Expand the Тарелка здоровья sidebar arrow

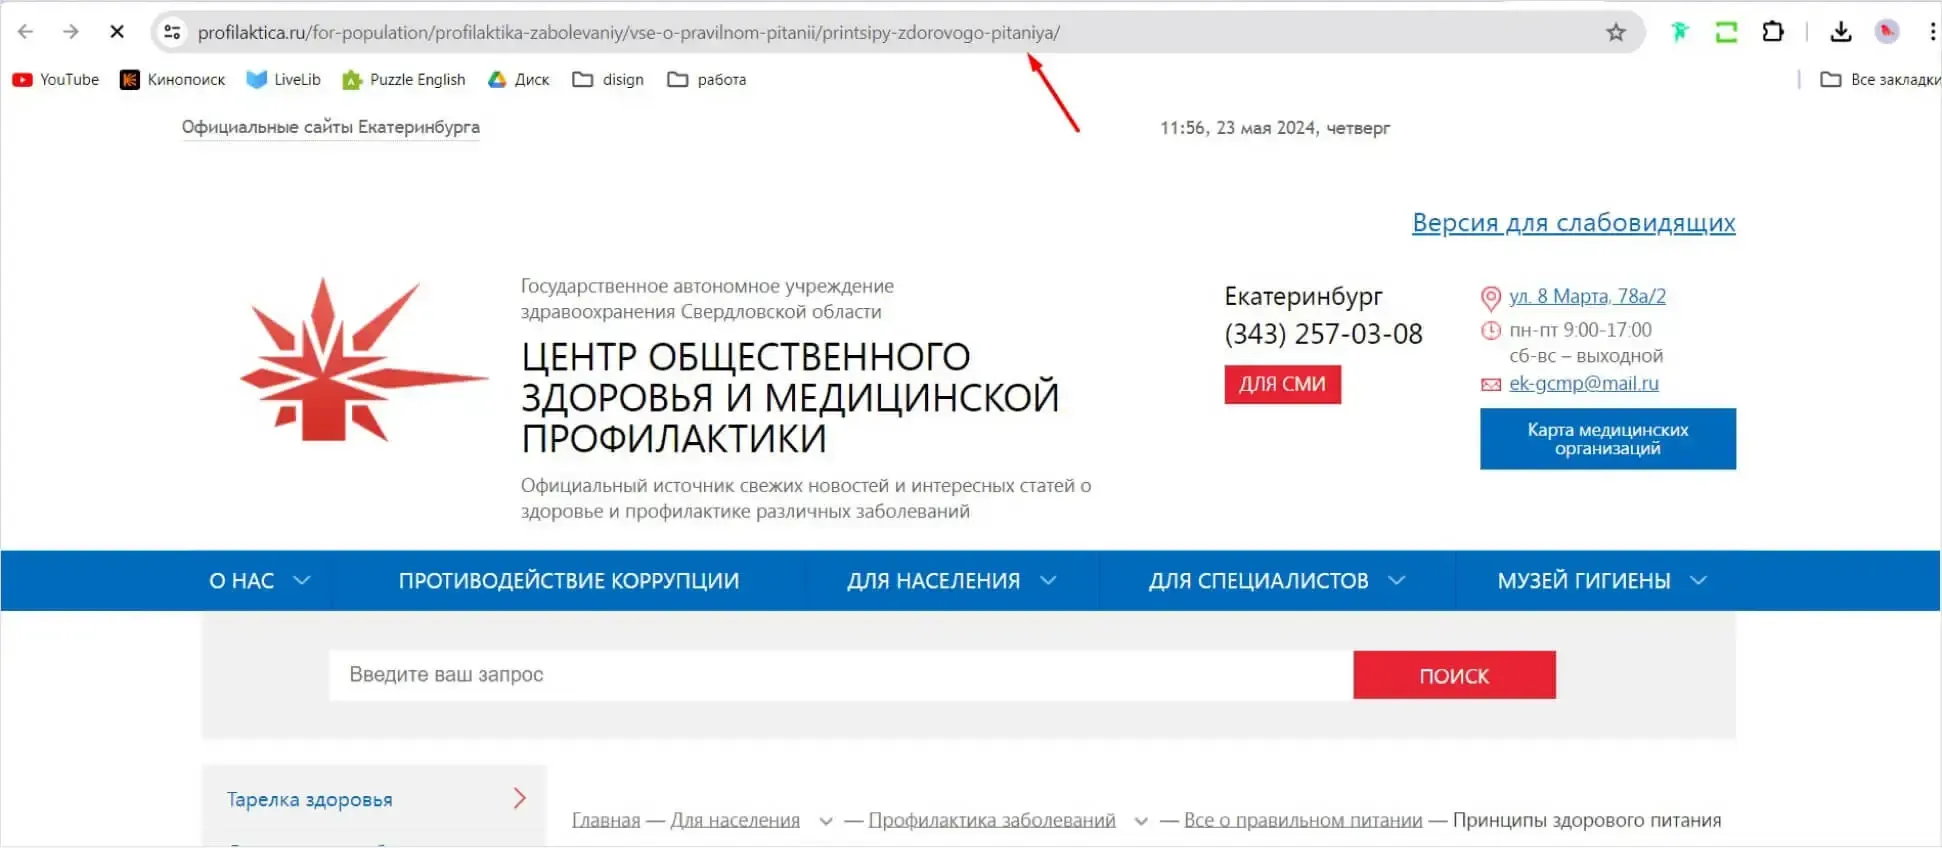tap(520, 798)
